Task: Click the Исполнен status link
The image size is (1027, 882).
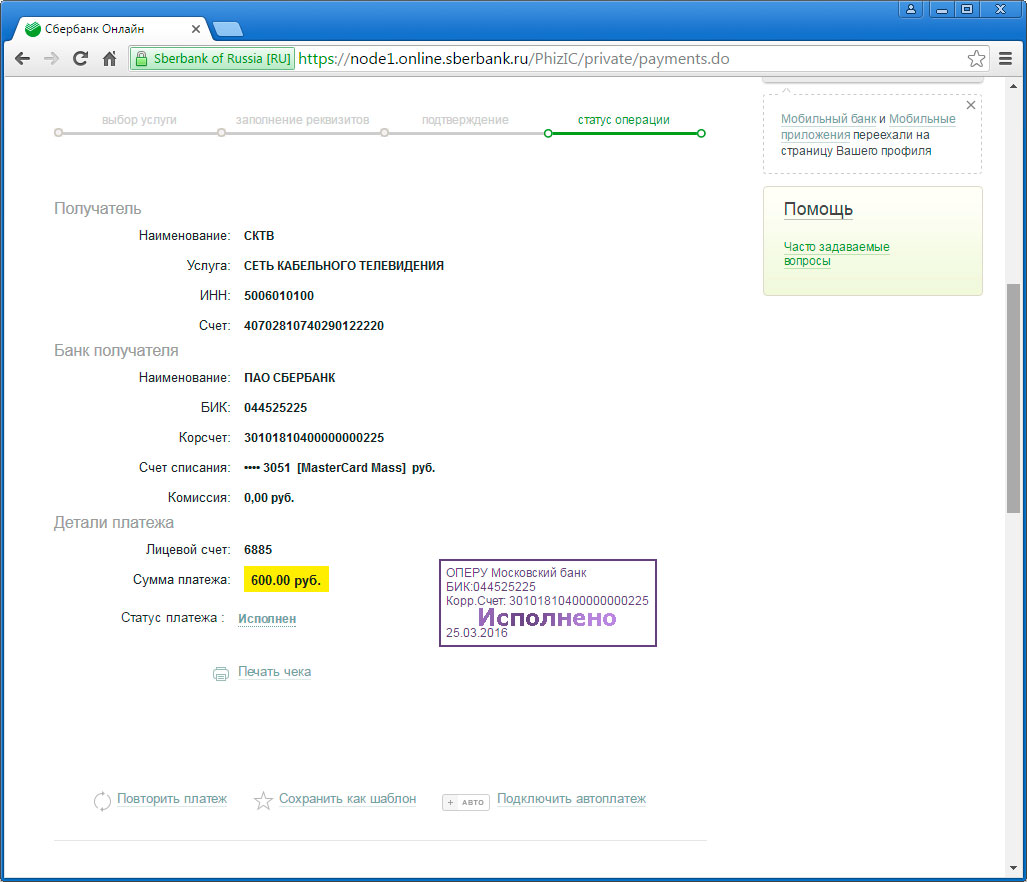Action: click(267, 619)
